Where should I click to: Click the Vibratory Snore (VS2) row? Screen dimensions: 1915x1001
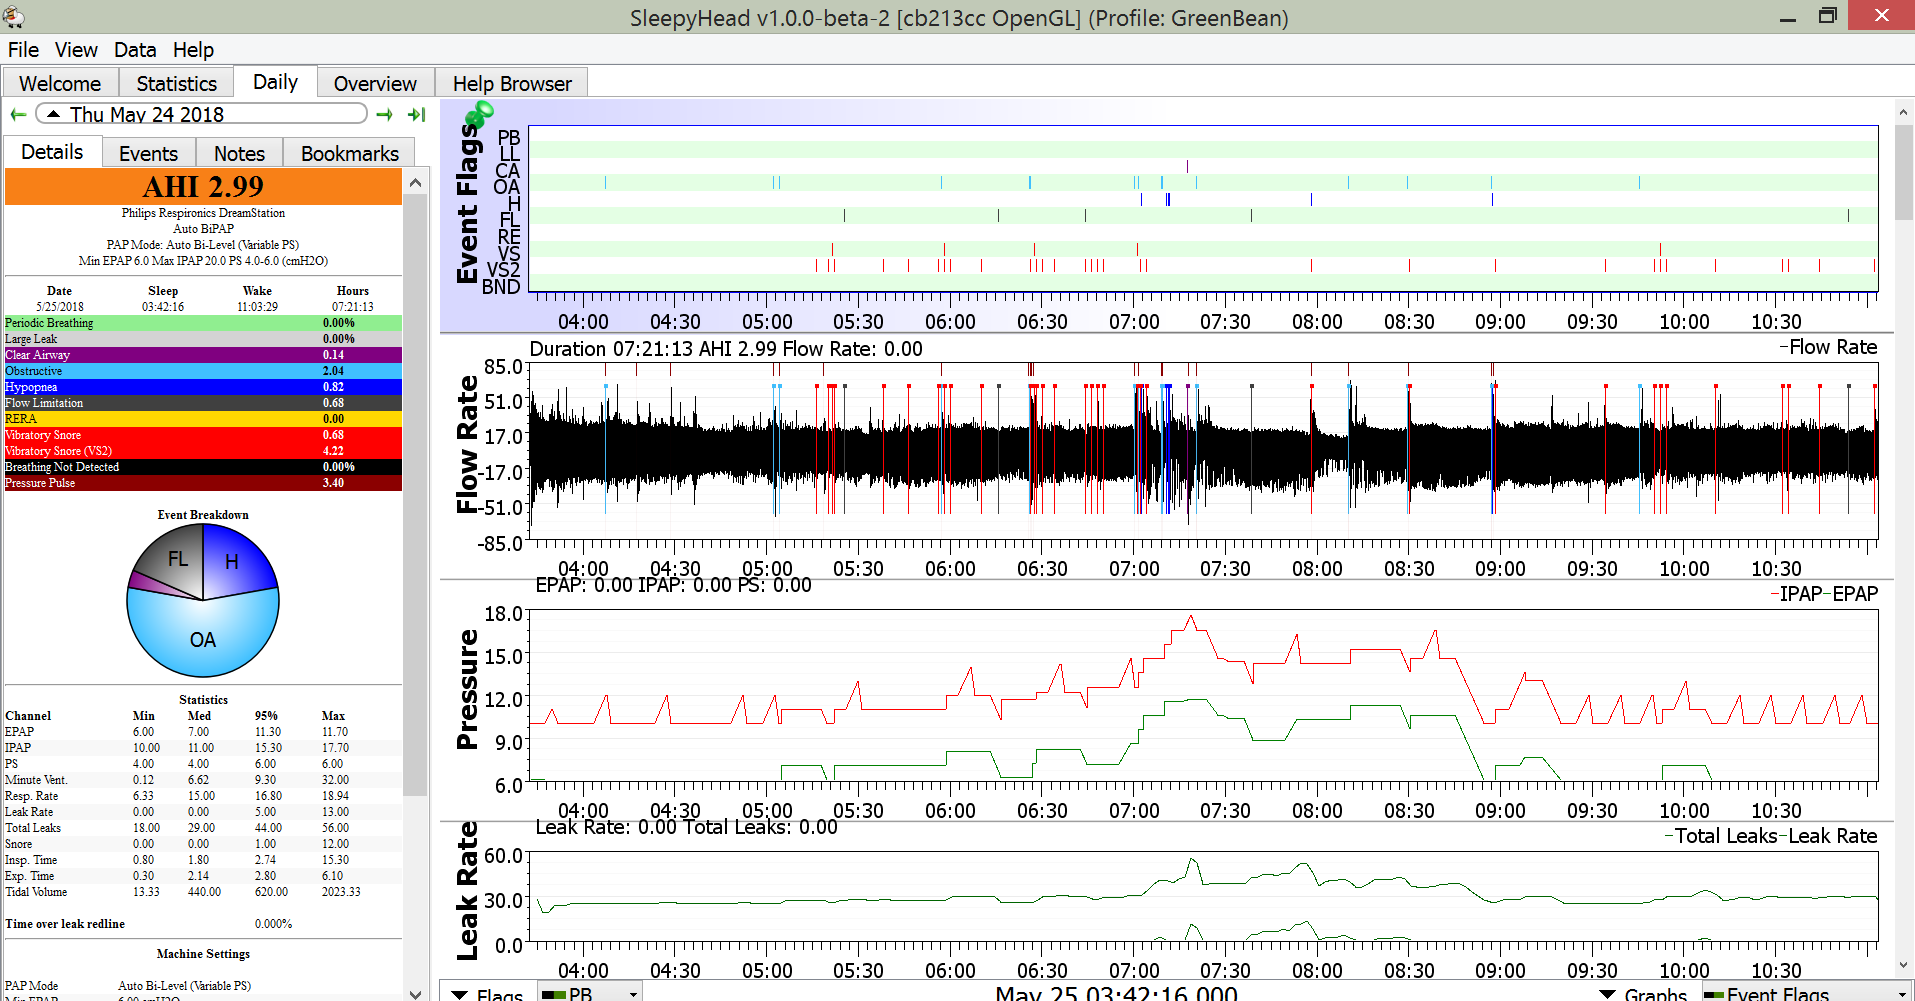[203, 451]
